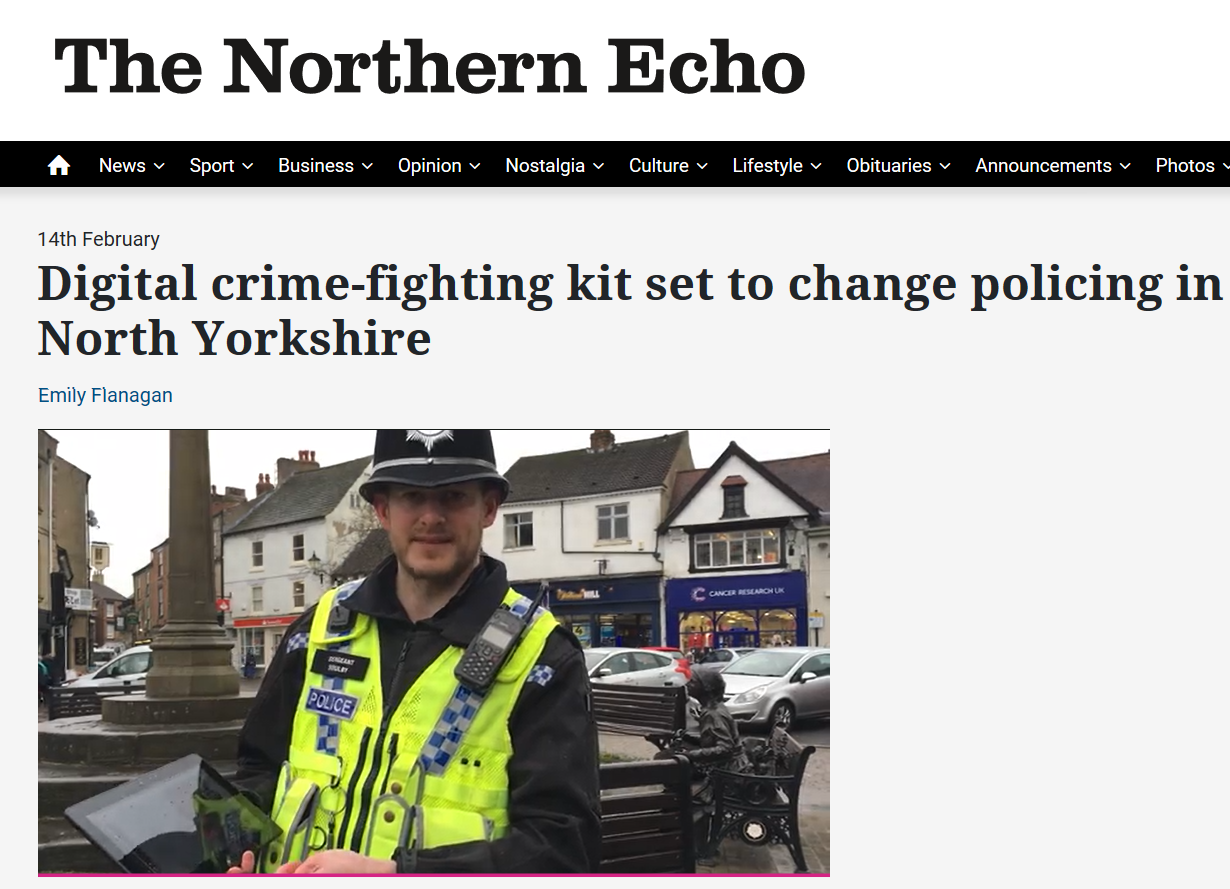Expand the News menu chevron
This screenshot has width=1230, height=889.
point(159,167)
